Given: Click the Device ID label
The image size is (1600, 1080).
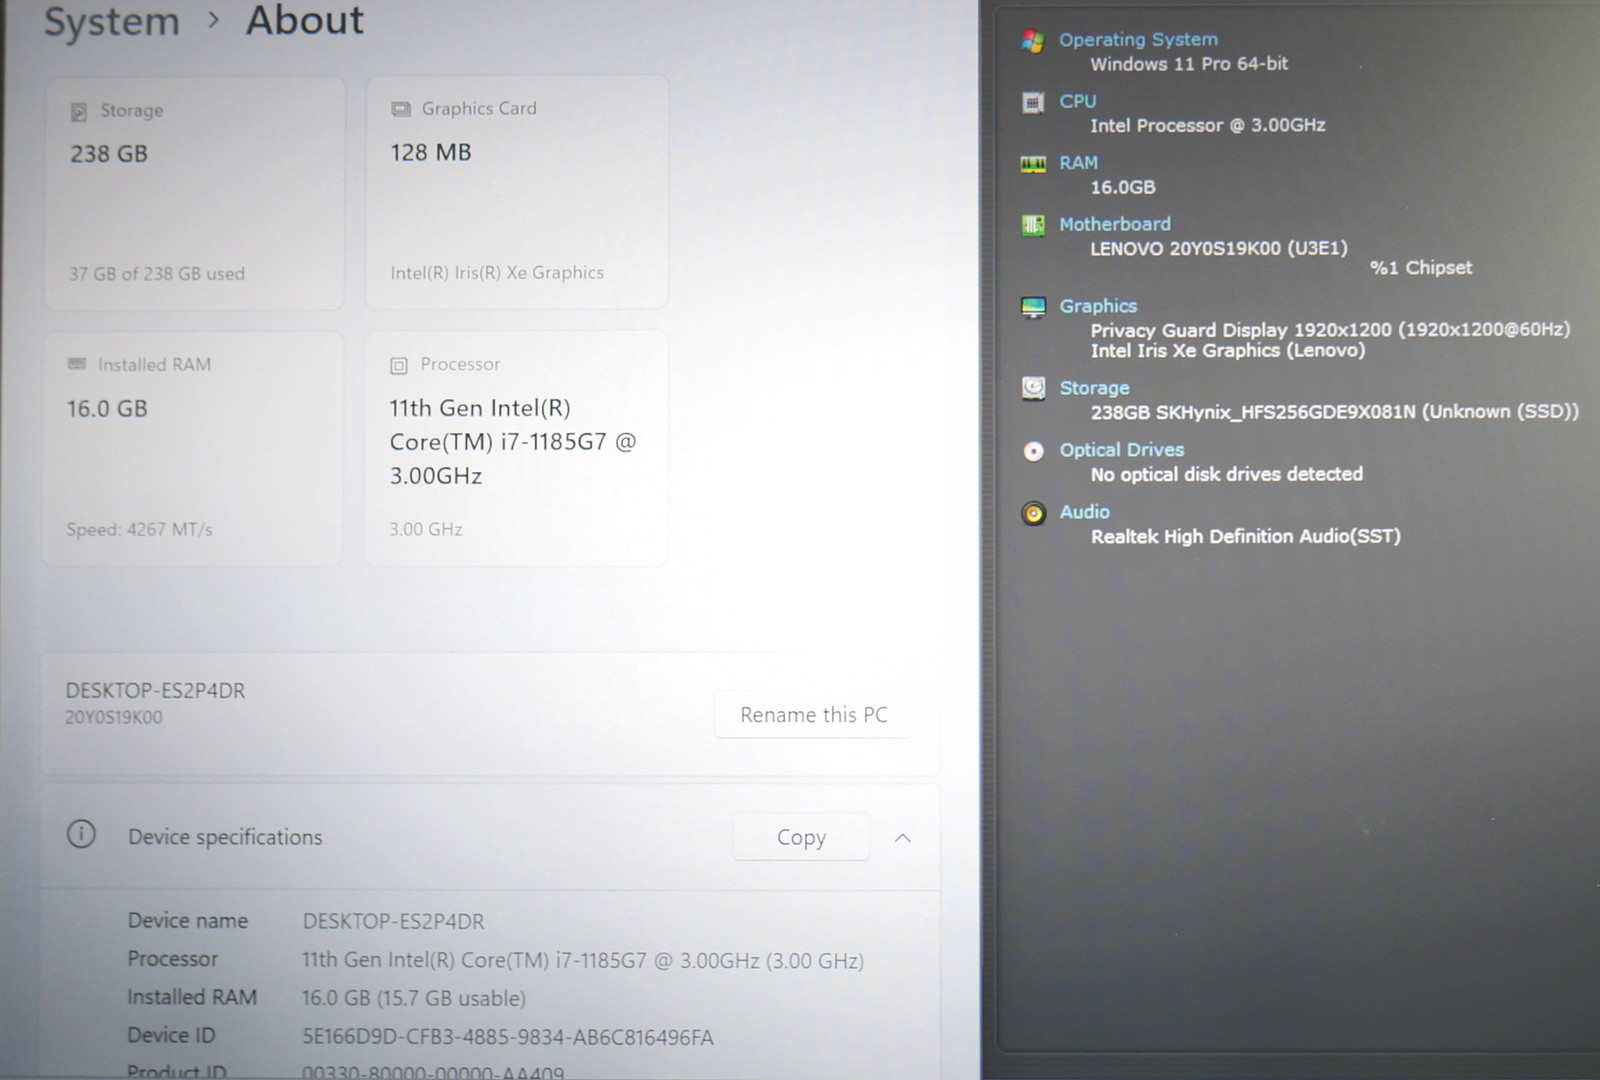Looking at the screenshot, I should [171, 1035].
